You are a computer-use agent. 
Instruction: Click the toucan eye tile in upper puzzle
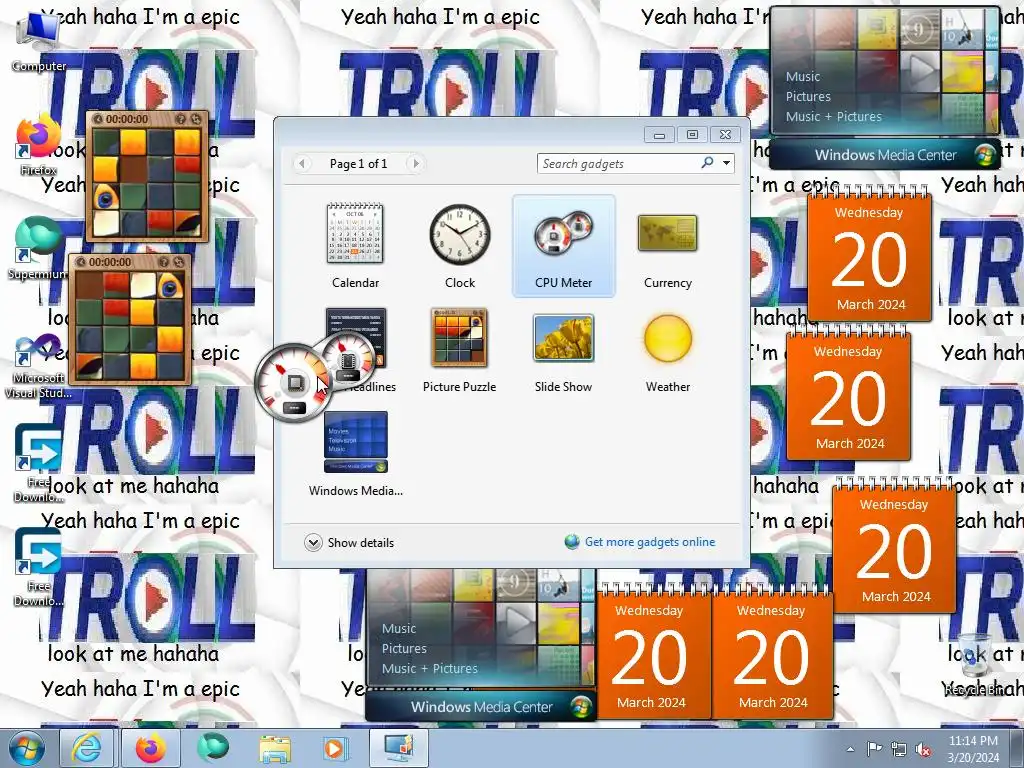(105, 197)
